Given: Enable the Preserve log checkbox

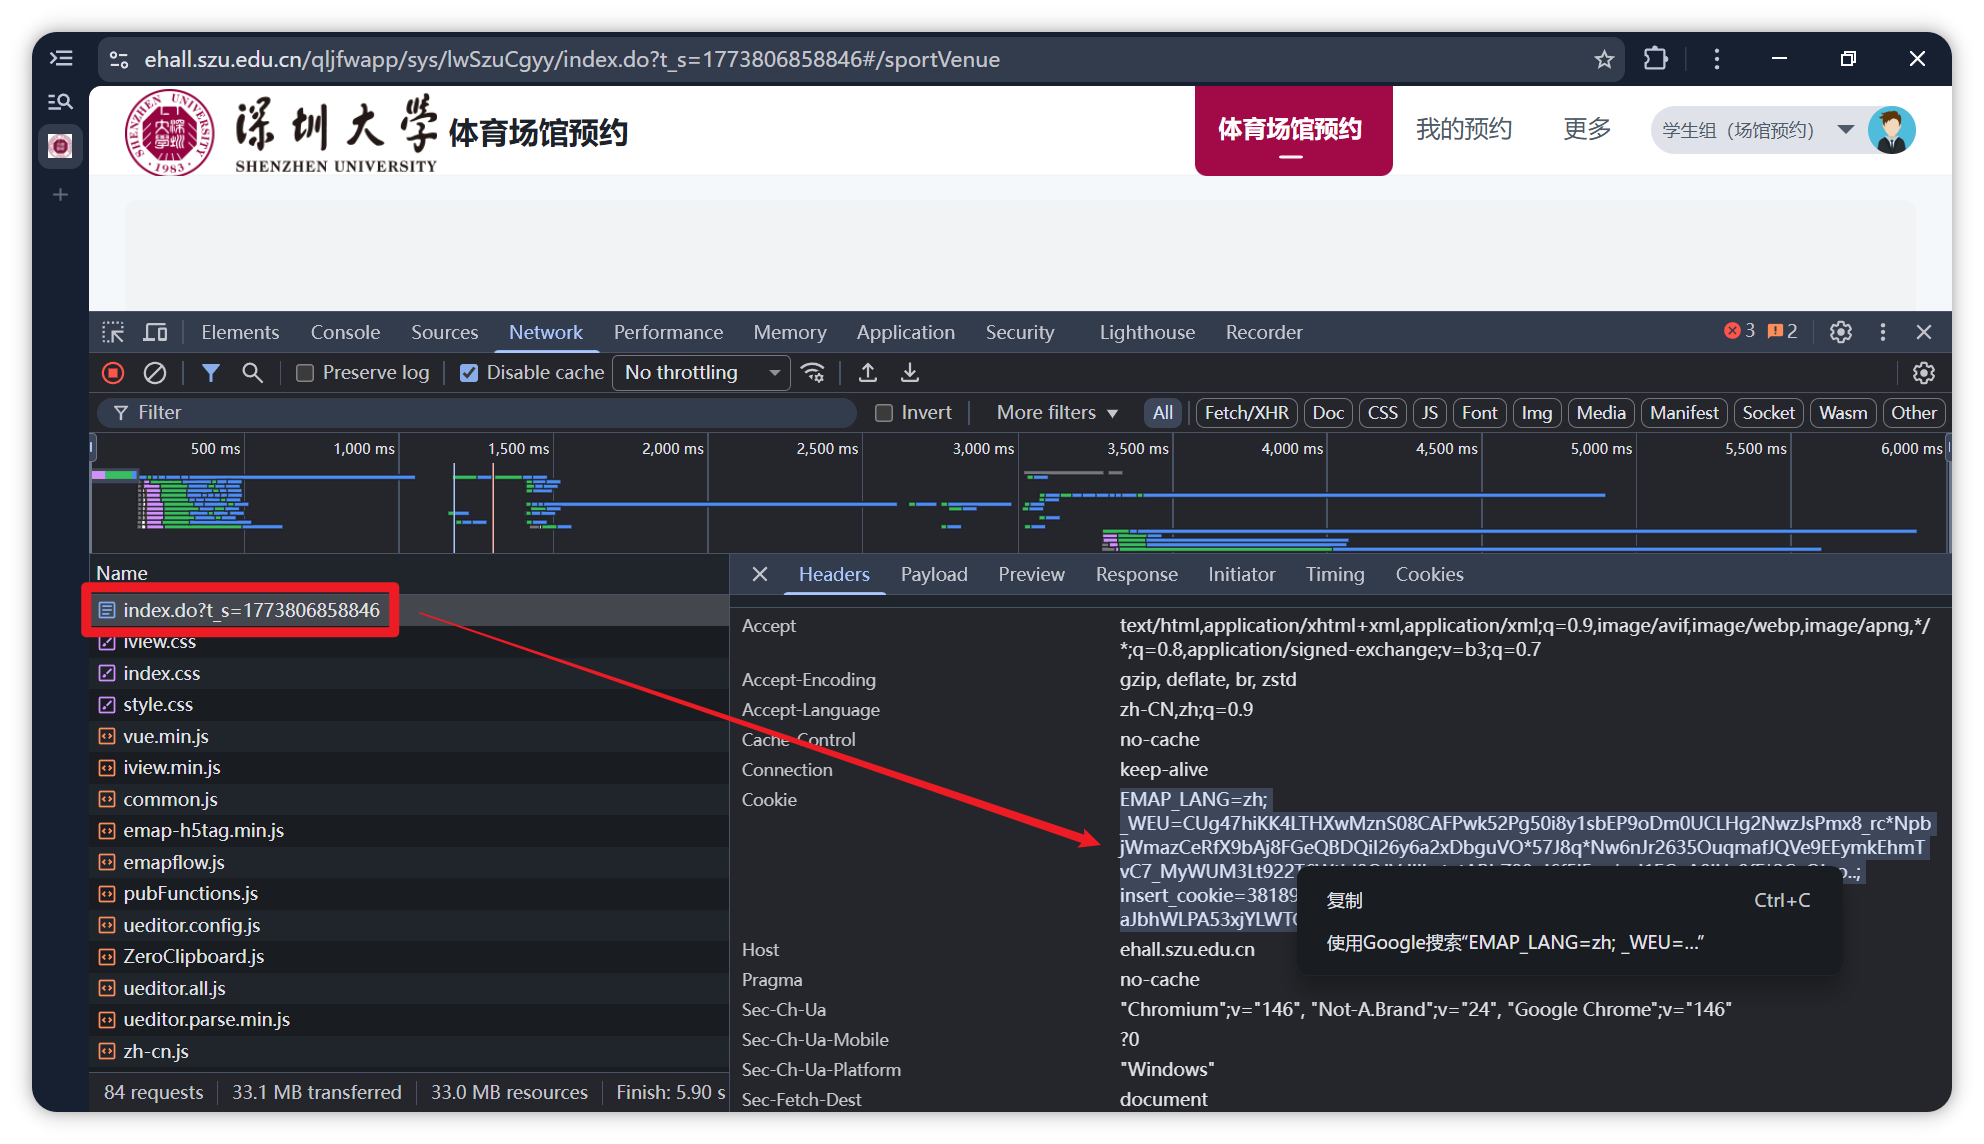Looking at the screenshot, I should point(306,373).
